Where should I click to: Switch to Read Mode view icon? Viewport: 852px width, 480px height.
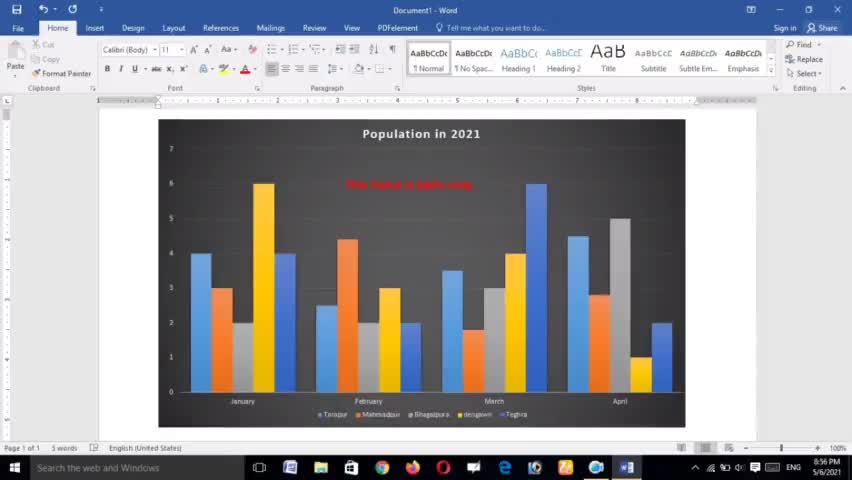point(681,448)
